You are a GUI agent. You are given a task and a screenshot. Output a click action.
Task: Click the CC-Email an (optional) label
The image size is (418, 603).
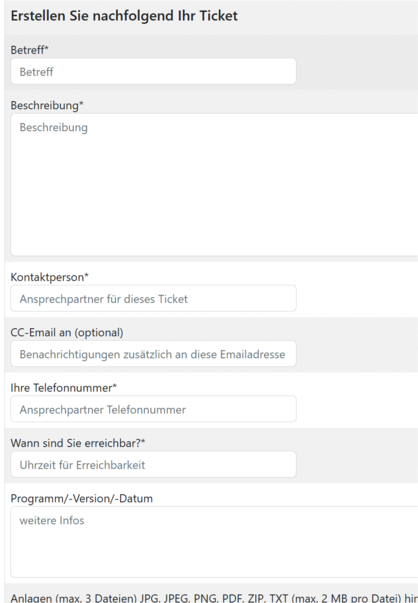point(67,333)
